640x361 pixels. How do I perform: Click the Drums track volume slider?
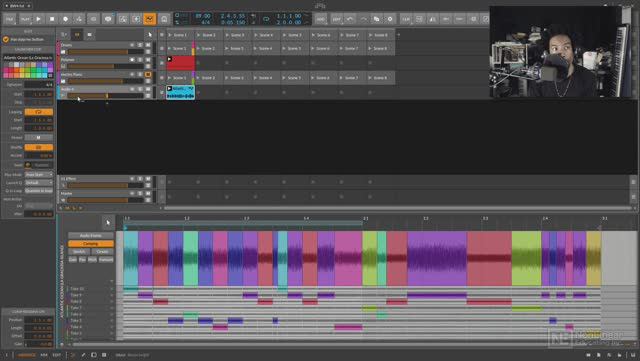click(105, 52)
